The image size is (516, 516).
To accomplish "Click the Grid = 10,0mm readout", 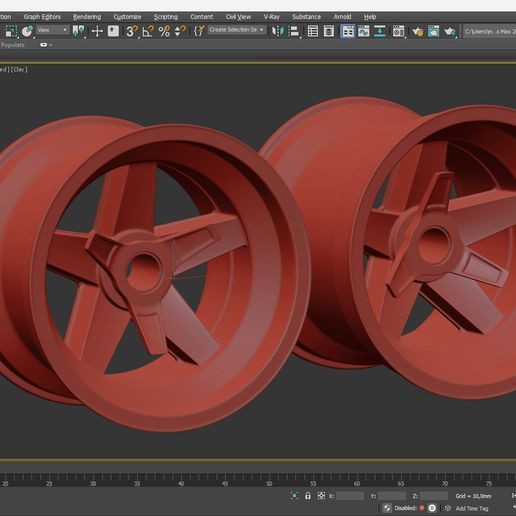I will point(473,496).
